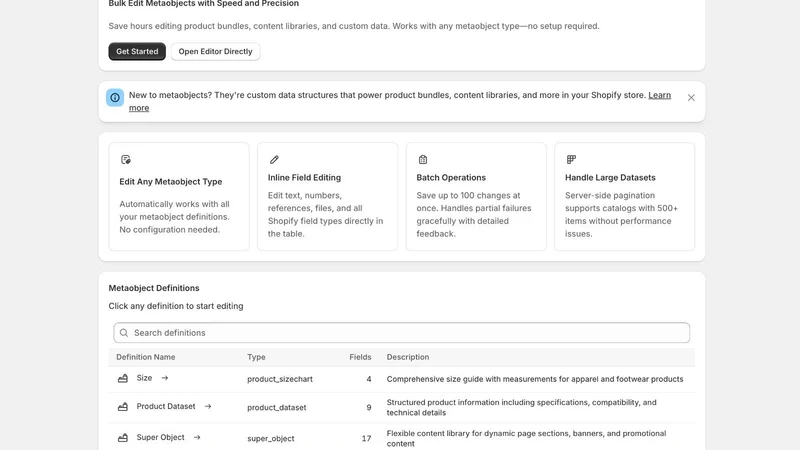Viewport: 800px width, 450px height.
Task: Dismiss the metaobjects info banner
Action: pos(691,97)
